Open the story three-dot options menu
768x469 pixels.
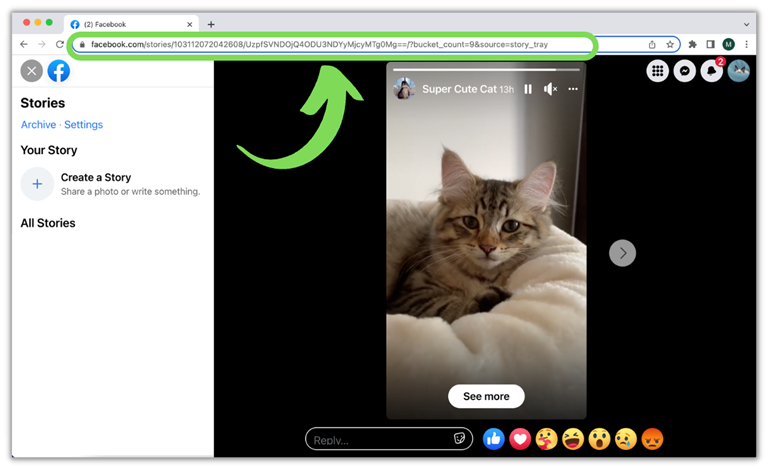pos(573,89)
